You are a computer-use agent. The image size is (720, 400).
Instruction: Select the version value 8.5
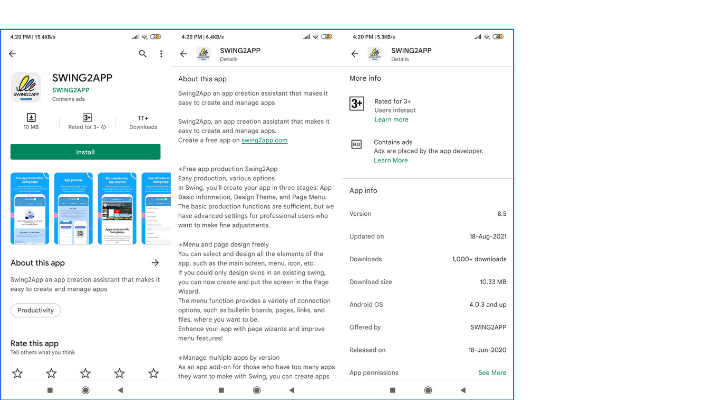[x=502, y=214]
